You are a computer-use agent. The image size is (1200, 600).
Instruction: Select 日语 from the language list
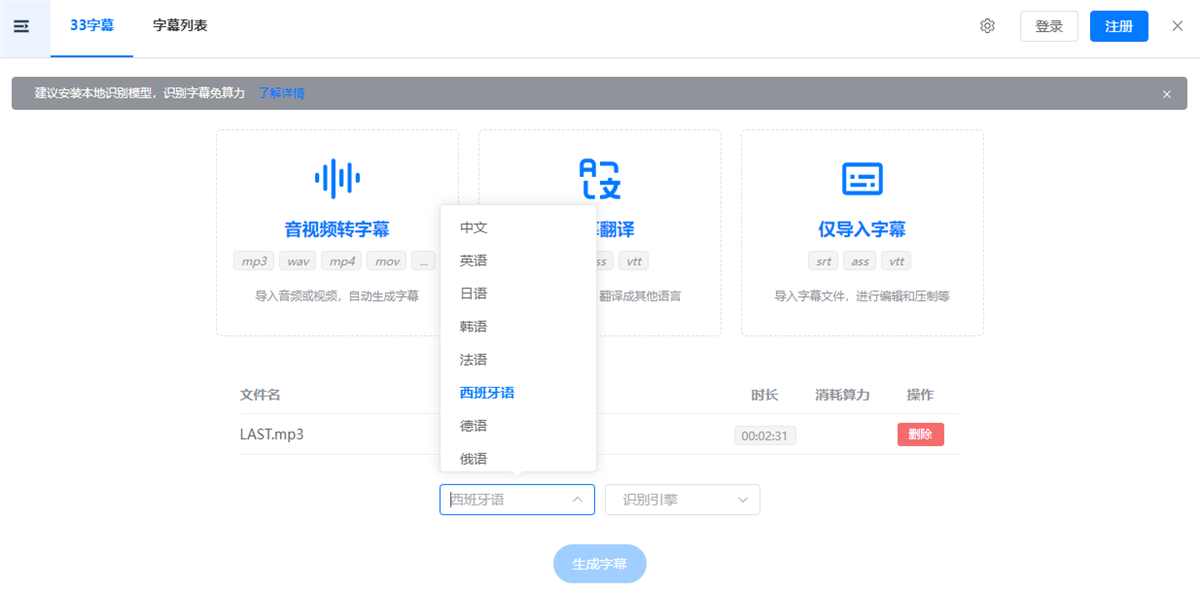click(x=472, y=293)
